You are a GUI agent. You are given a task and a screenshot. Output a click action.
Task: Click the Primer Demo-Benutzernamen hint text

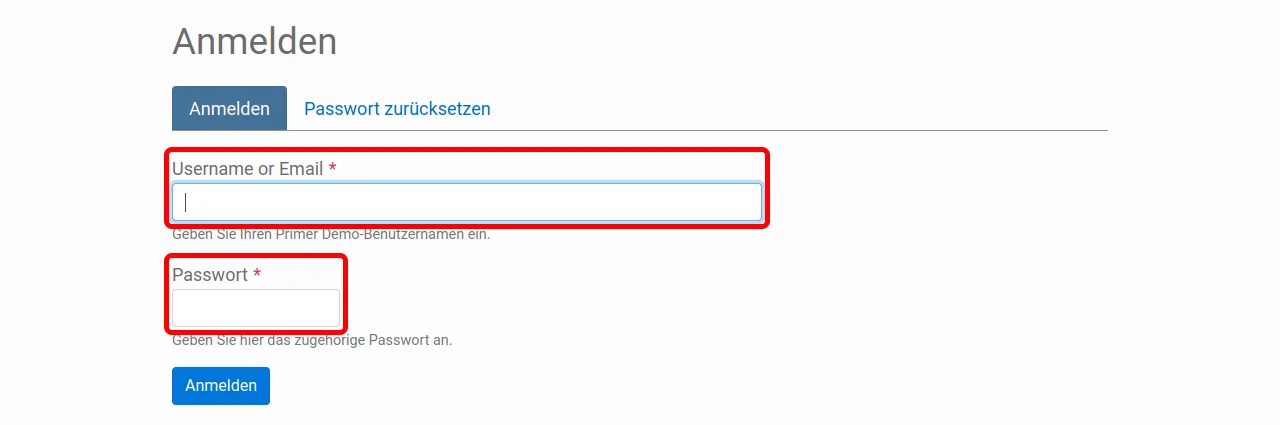tap(331, 235)
